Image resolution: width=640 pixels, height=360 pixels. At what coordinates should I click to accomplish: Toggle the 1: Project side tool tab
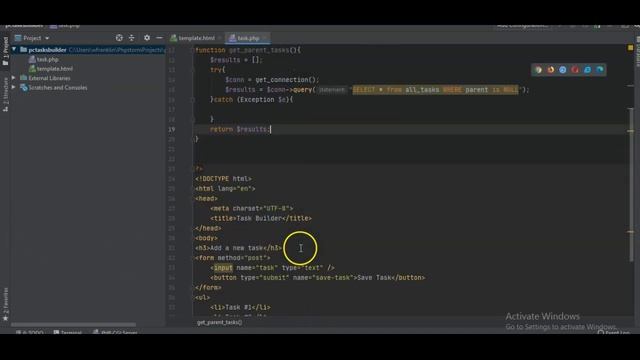click(5, 51)
